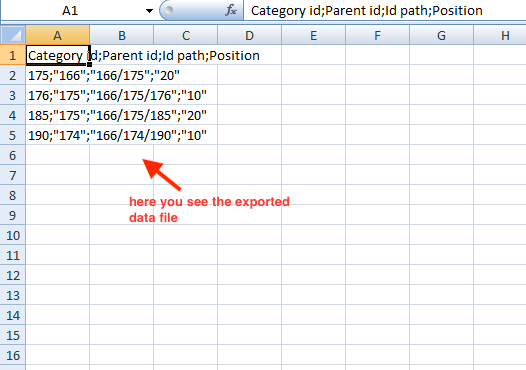Click cell with 'Category id;Parent id;Id path;Position'

(58, 55)
